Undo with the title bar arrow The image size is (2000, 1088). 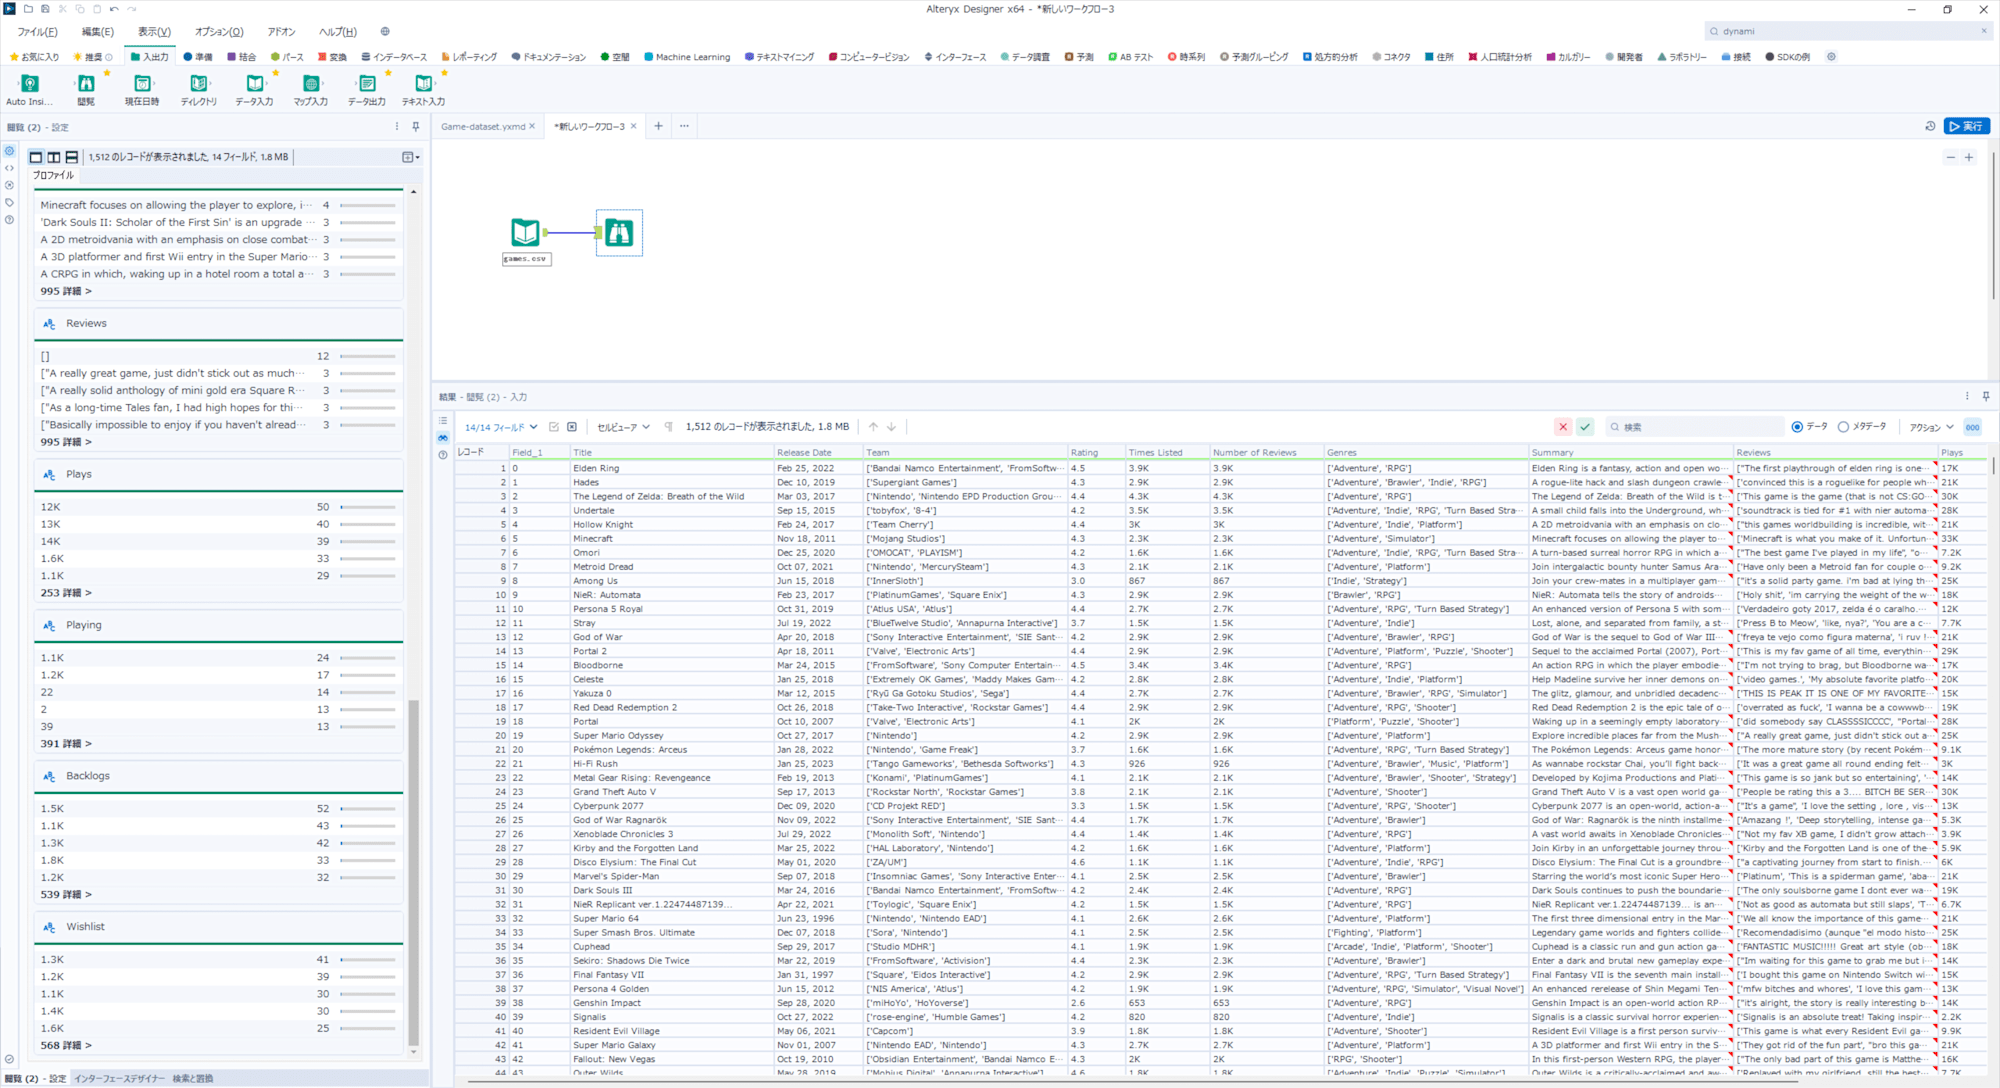pyautogui.click(x=114, y=9)
